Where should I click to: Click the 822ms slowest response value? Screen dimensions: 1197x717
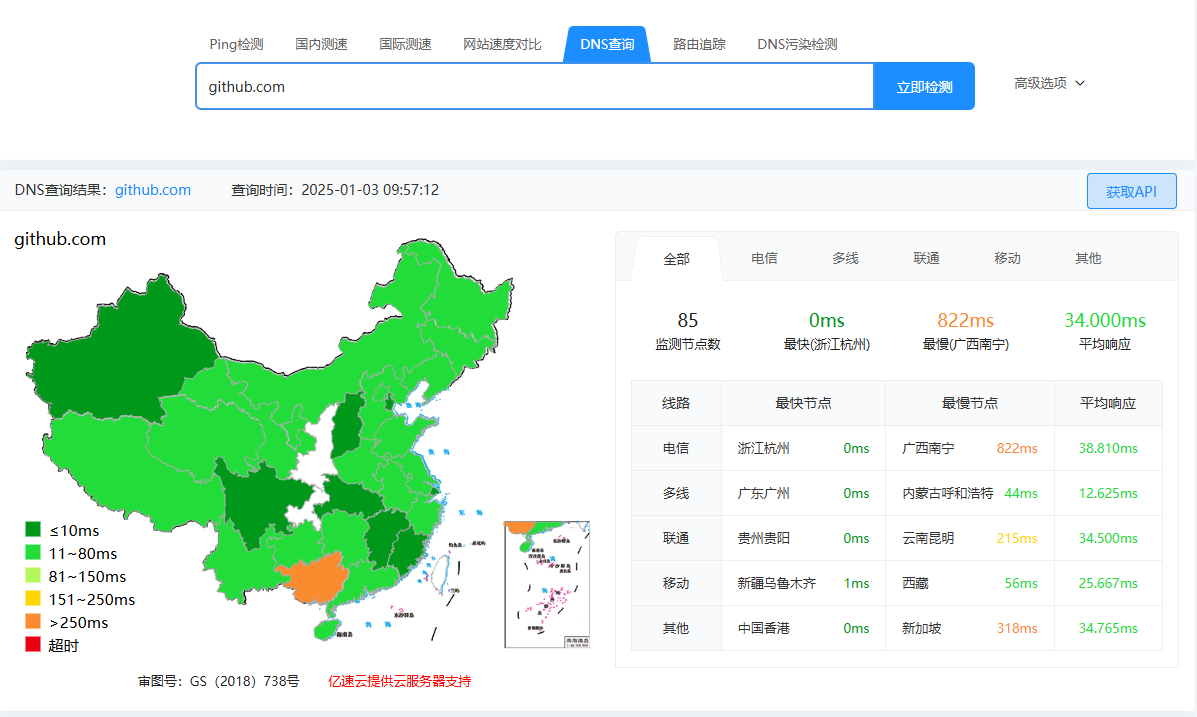point(966,320)
